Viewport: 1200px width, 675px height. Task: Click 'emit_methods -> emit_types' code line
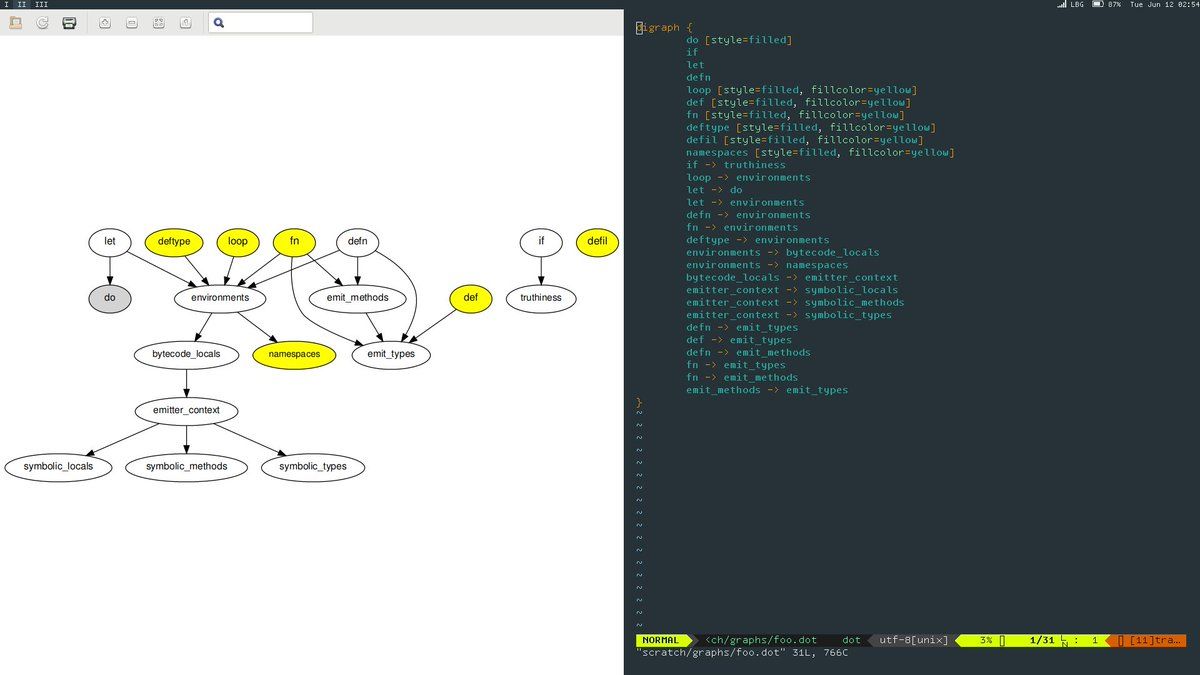[767, 390]
